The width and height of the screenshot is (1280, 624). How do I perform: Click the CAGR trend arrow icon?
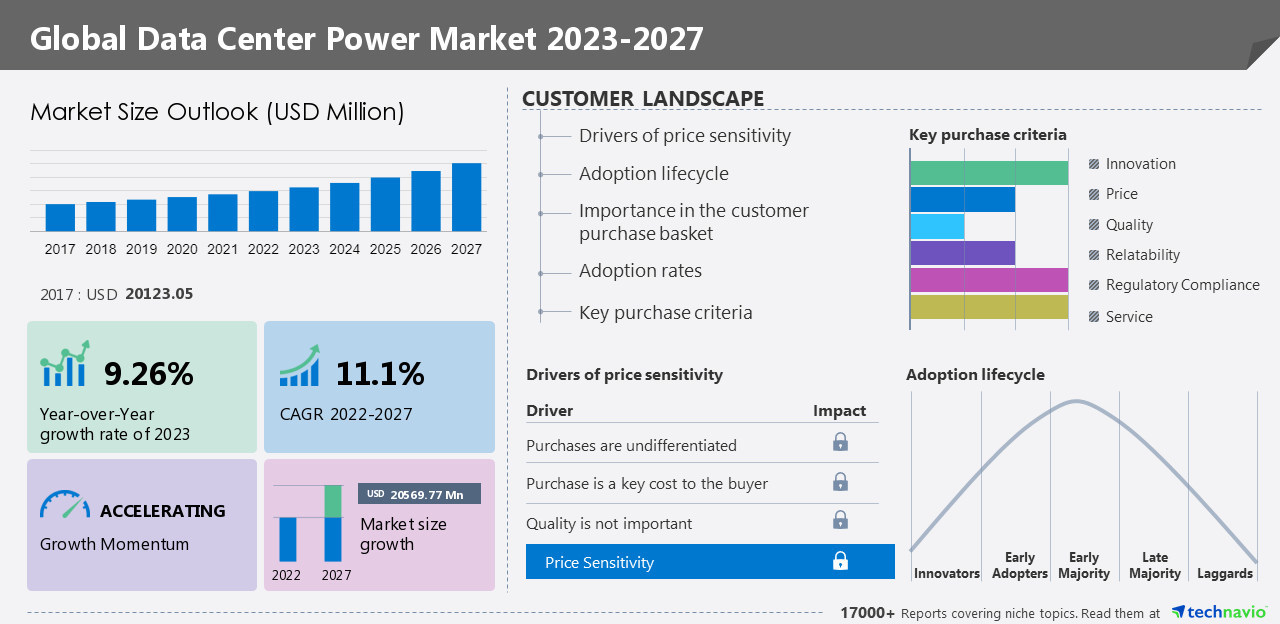(x=300, y=368)
